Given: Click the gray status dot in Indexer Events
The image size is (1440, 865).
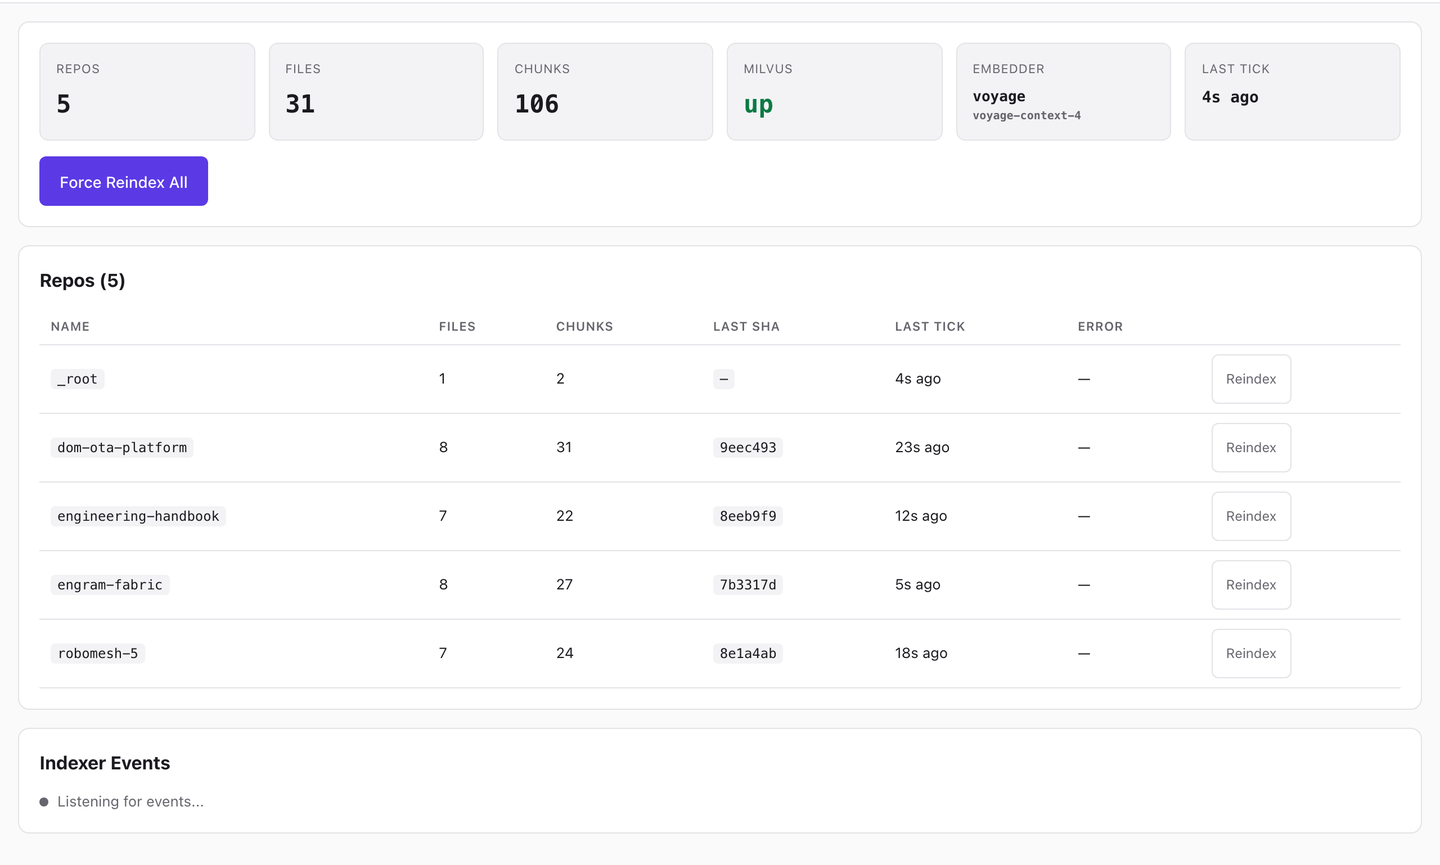Looking at the screenshot, I should coord(44,802).
